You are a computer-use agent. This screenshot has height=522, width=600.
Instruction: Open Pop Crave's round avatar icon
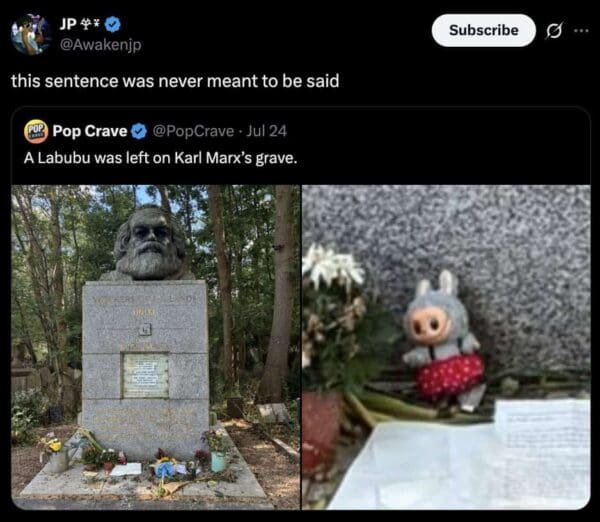point(36,131)
